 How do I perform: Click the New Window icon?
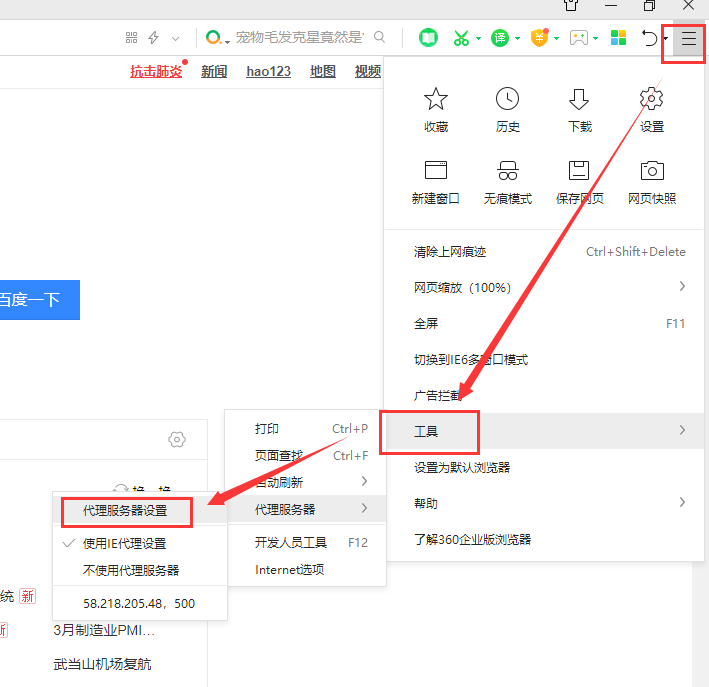436,171
